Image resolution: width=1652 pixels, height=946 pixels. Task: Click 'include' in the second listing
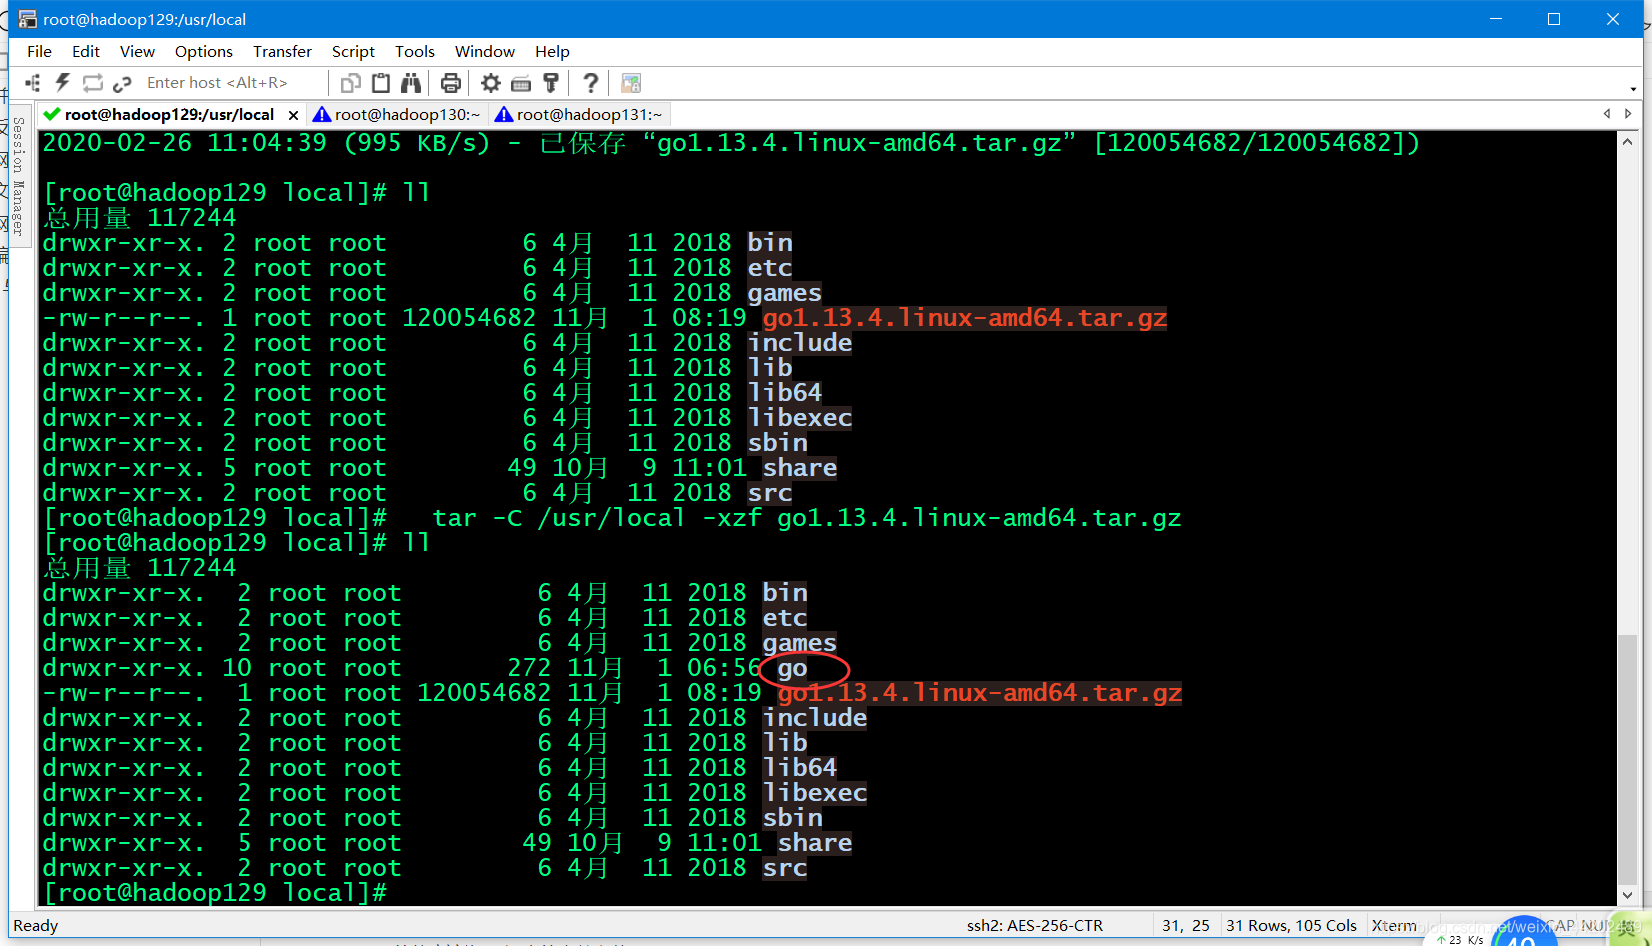click(815, 718)
